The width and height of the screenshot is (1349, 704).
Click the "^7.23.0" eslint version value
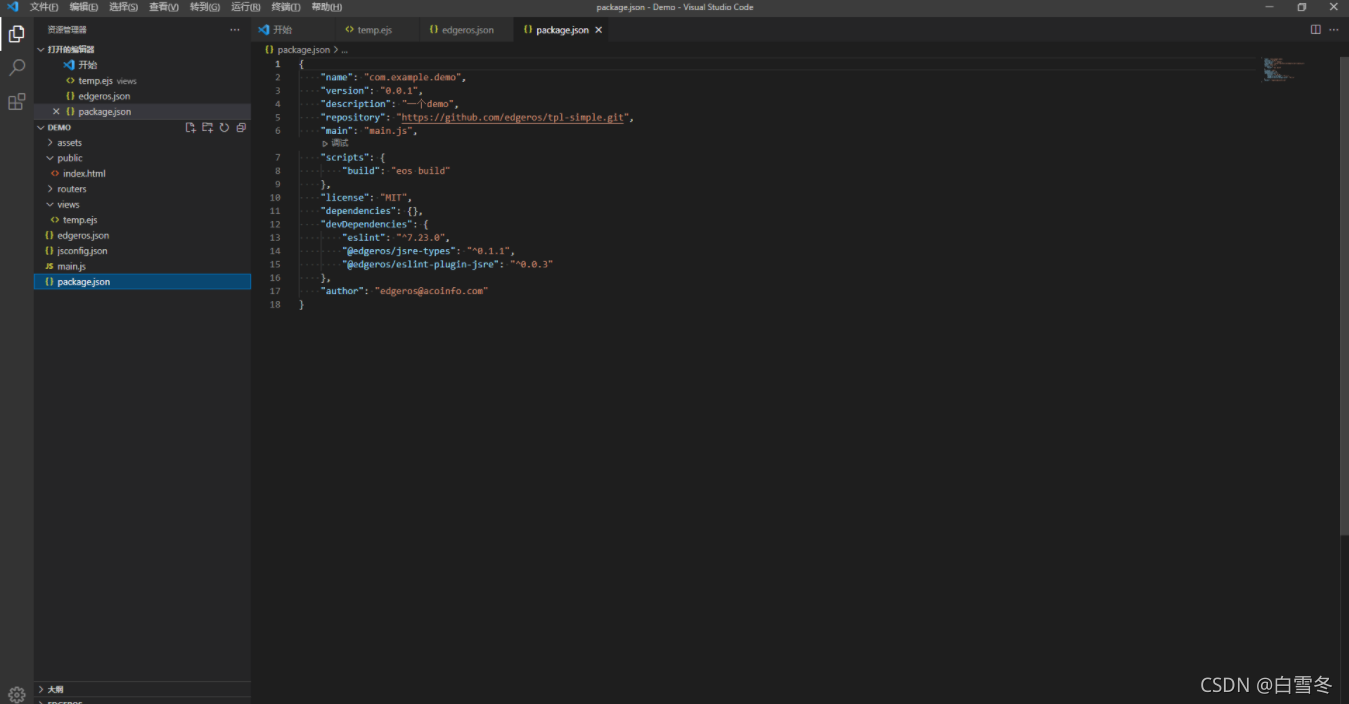[422, 238]
